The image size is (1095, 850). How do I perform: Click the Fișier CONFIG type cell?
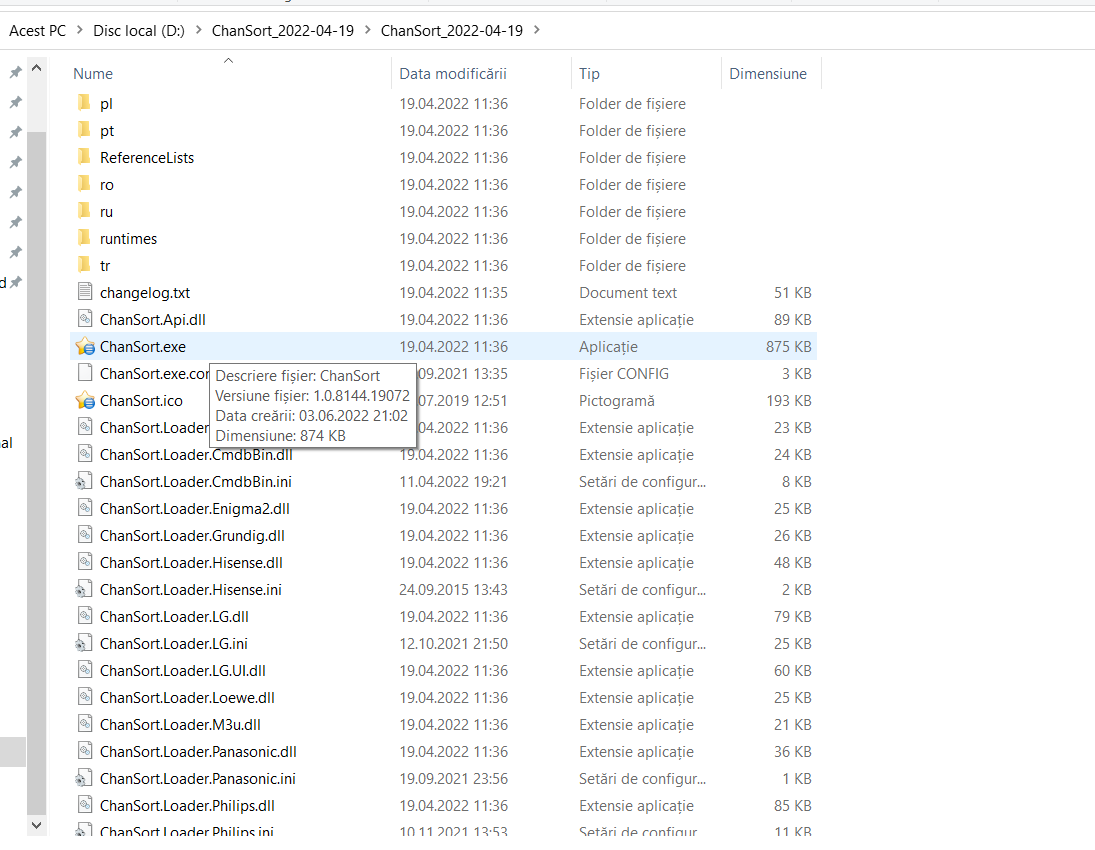tap(624, 374)
